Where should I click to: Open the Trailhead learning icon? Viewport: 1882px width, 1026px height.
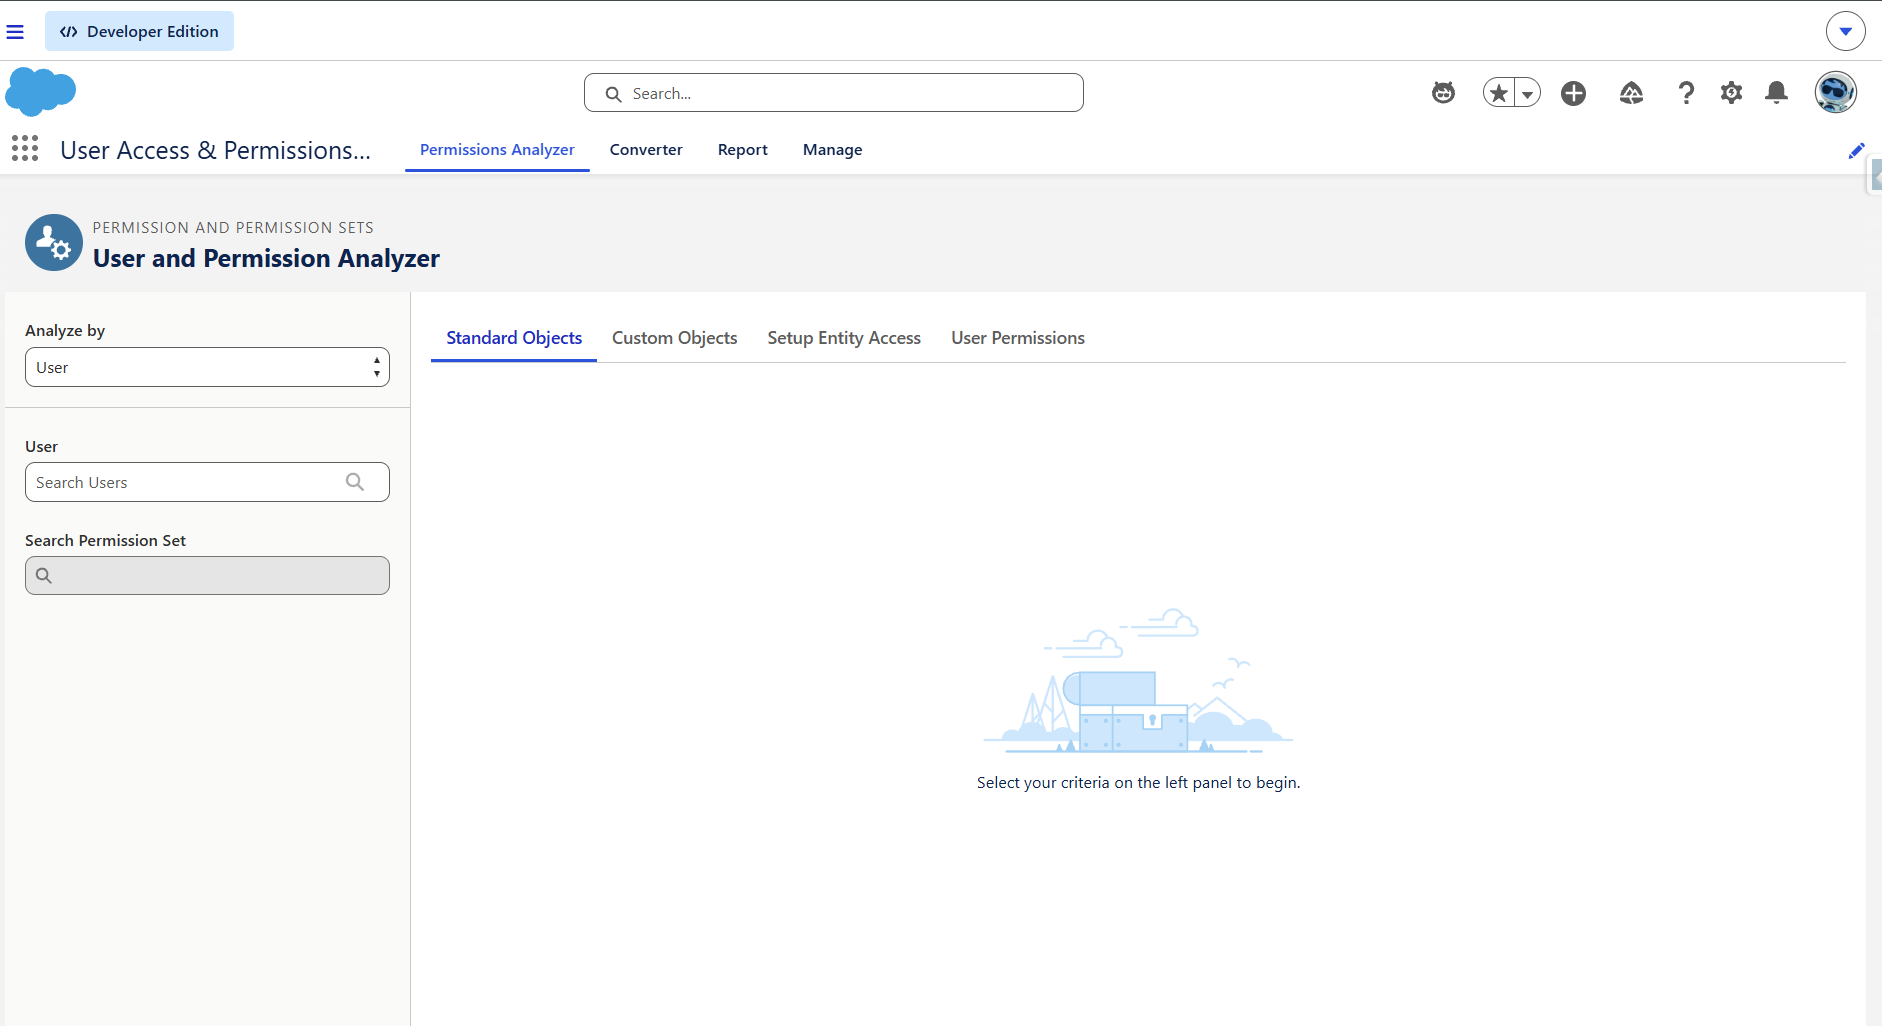[x=1631, y=93]
